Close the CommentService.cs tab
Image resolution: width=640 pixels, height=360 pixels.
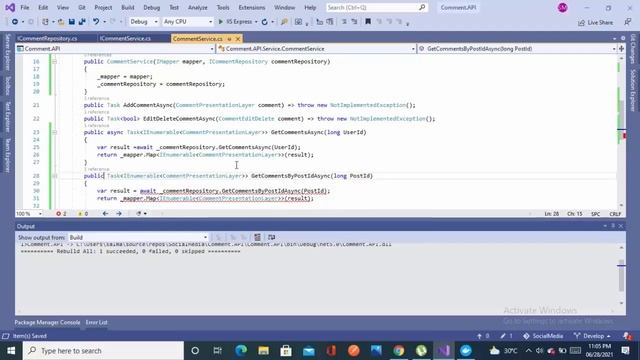tap(238, 39)
